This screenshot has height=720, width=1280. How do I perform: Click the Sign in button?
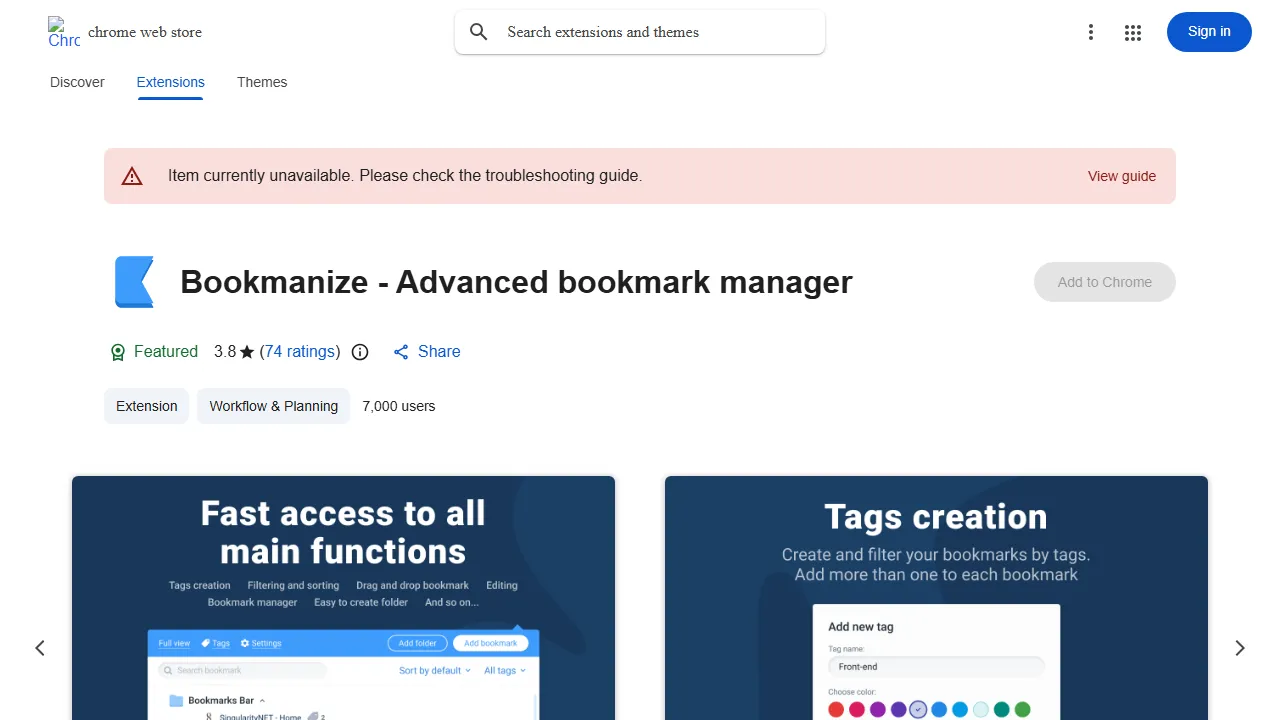tap(1209, 32)
